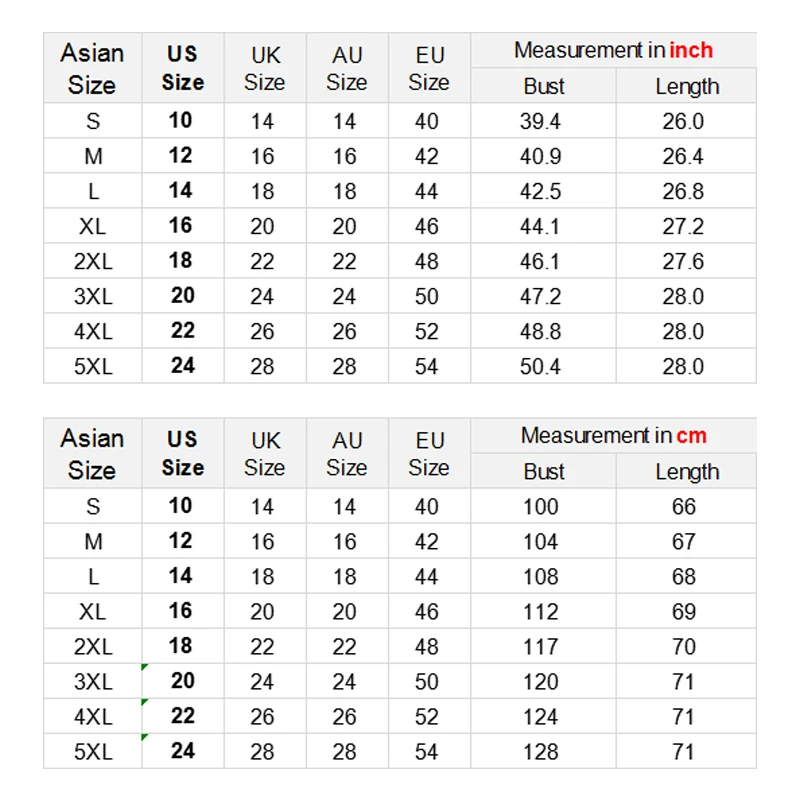Select the 'Measurement in cm' header cell
The image size is (800, 800).
(x=613, y=436)
